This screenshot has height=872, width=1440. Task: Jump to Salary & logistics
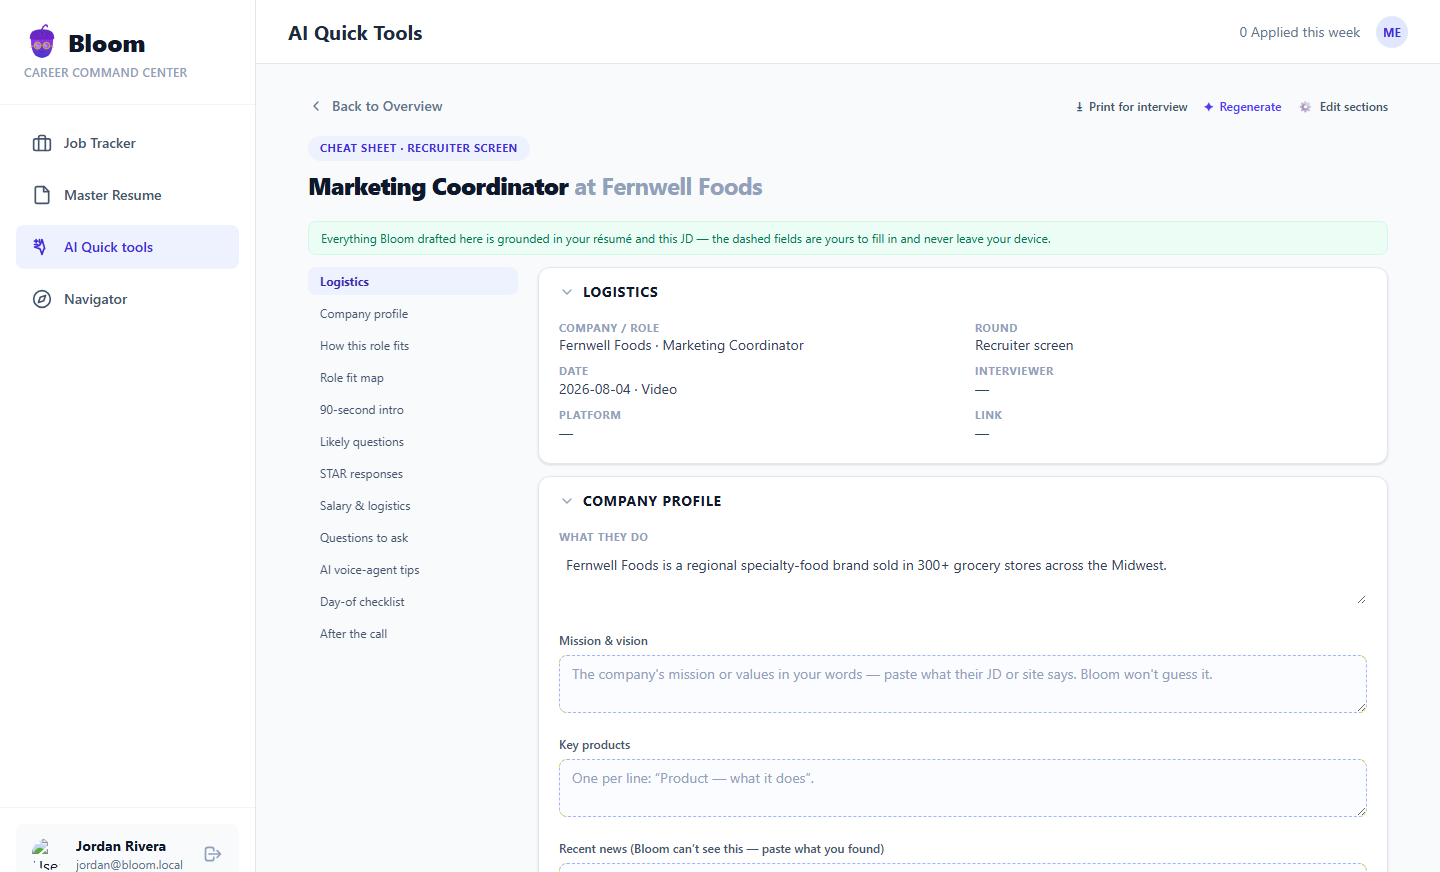tap(413, 505)
